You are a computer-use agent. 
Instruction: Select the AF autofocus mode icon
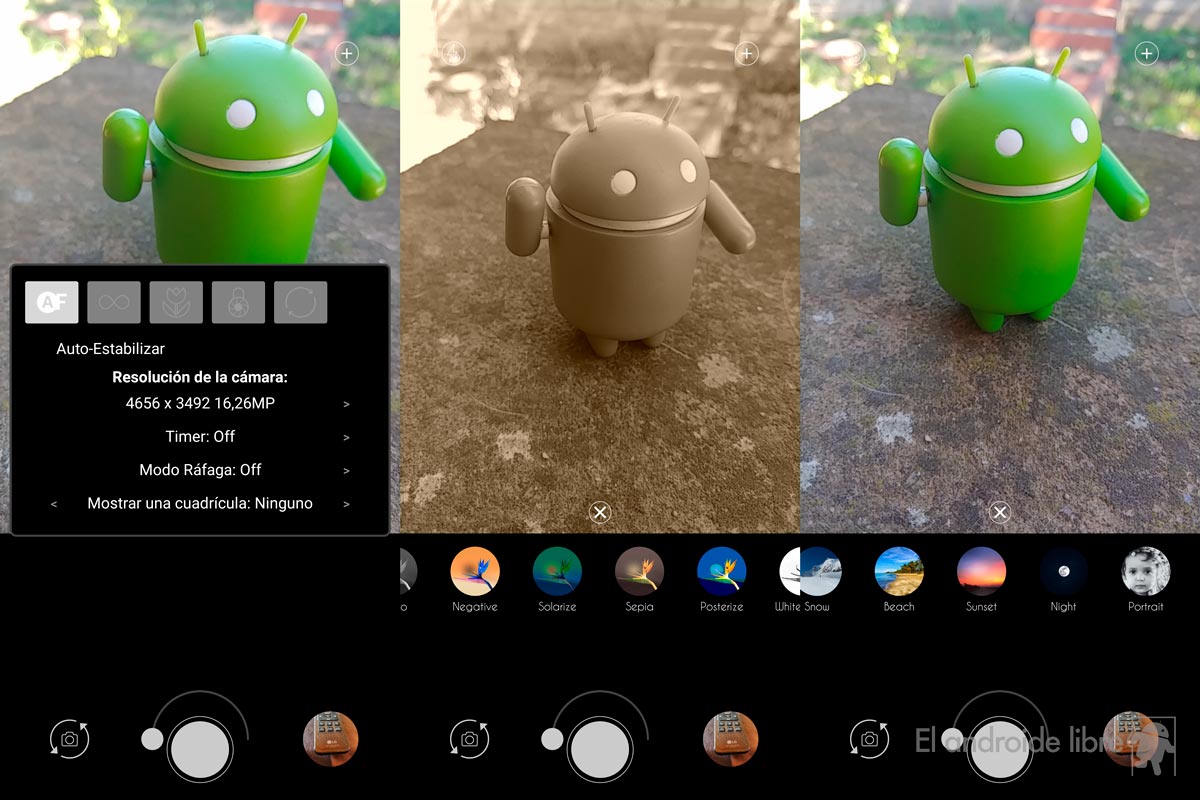[x=51, y=302]
